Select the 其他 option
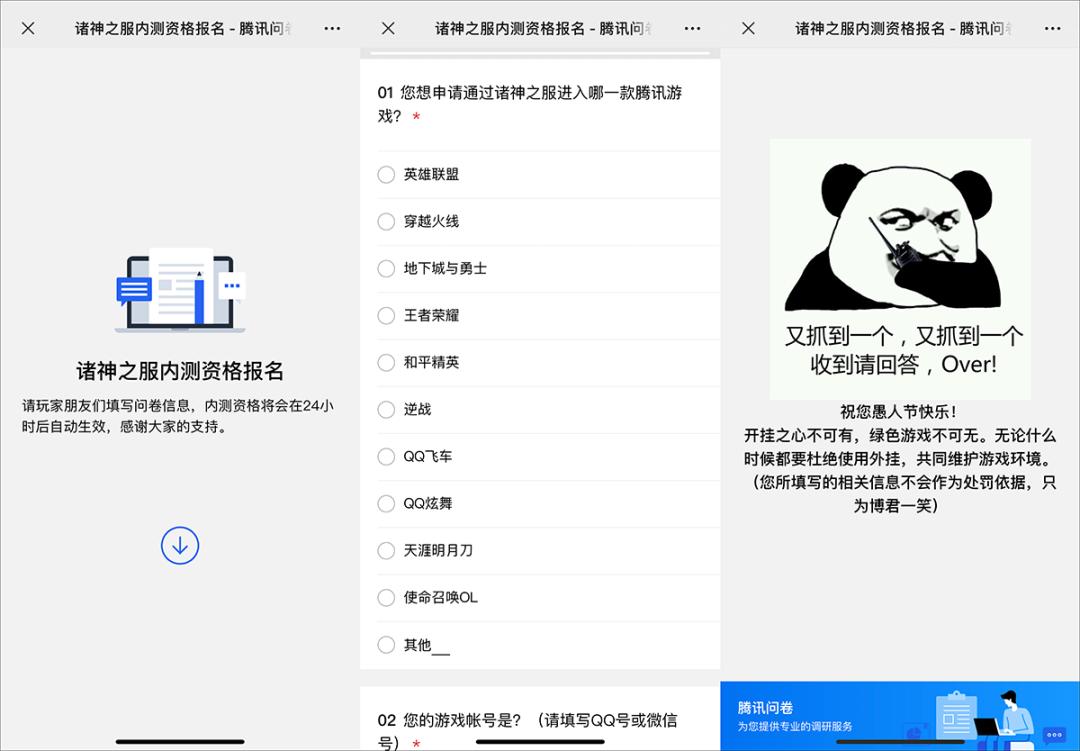The width and height of the screenshot is (1080, 751). coord(386,645)
